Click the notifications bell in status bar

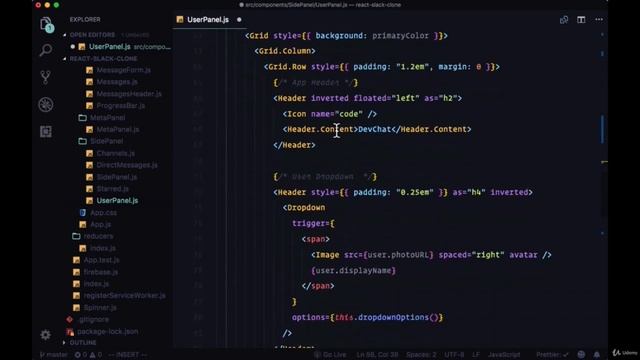click(597, 355)
